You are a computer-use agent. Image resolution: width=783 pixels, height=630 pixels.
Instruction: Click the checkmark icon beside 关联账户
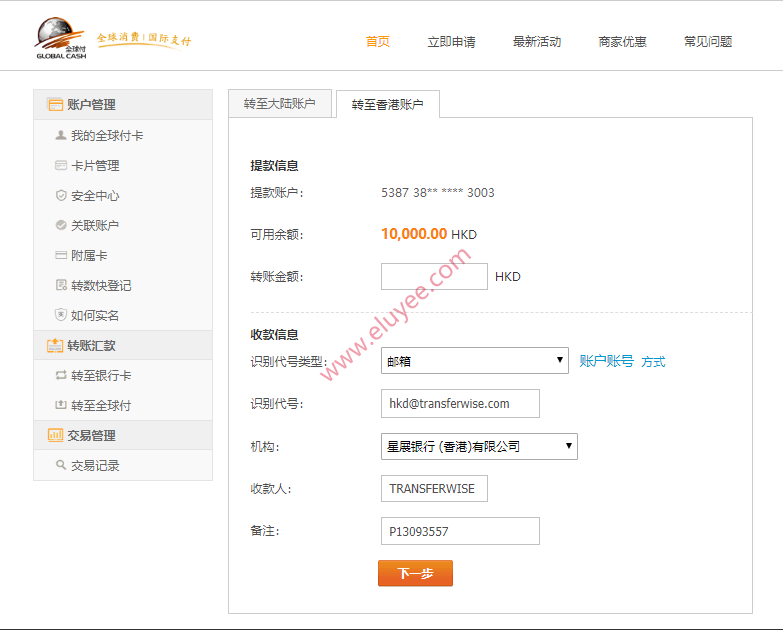[x=61, y=225]
